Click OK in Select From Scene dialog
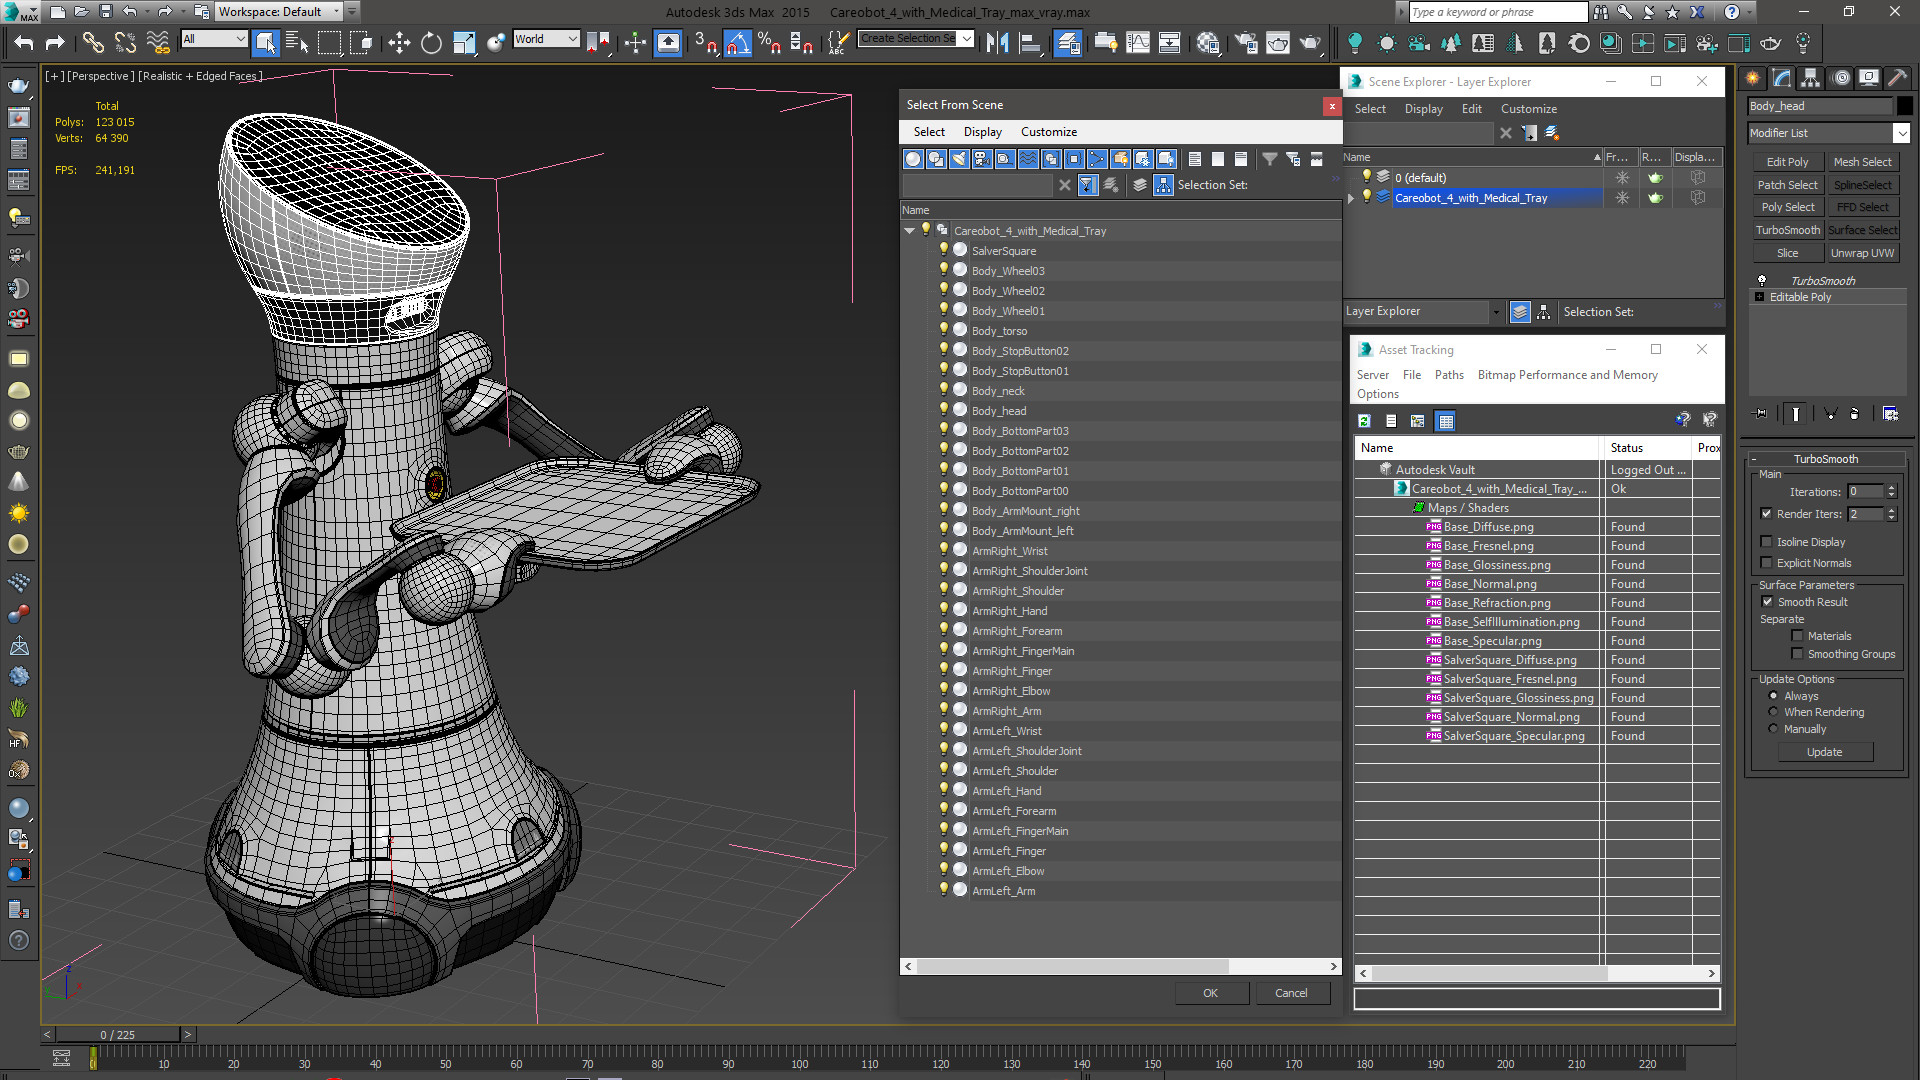The image size is (1920, 1080). (1210, 993)
